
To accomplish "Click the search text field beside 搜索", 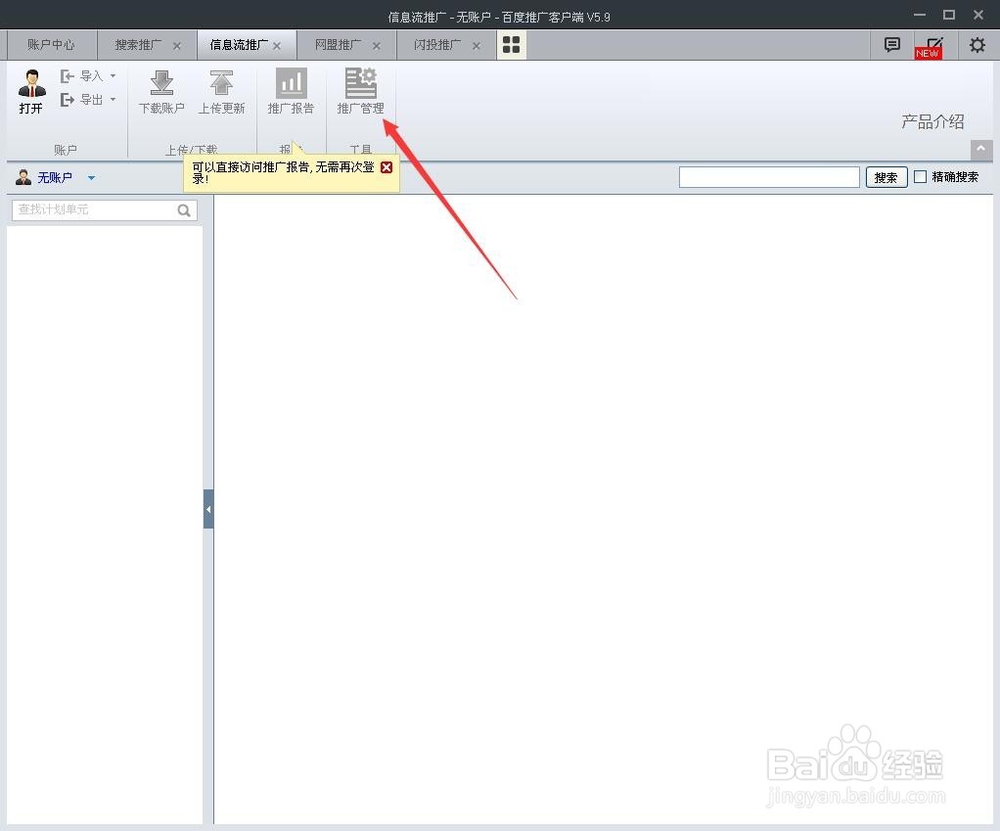I will pos(769,177).
